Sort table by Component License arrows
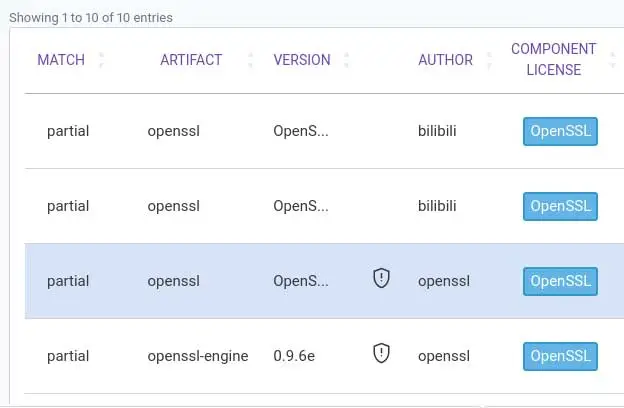624x408 pixels. (x=611, y=60)
